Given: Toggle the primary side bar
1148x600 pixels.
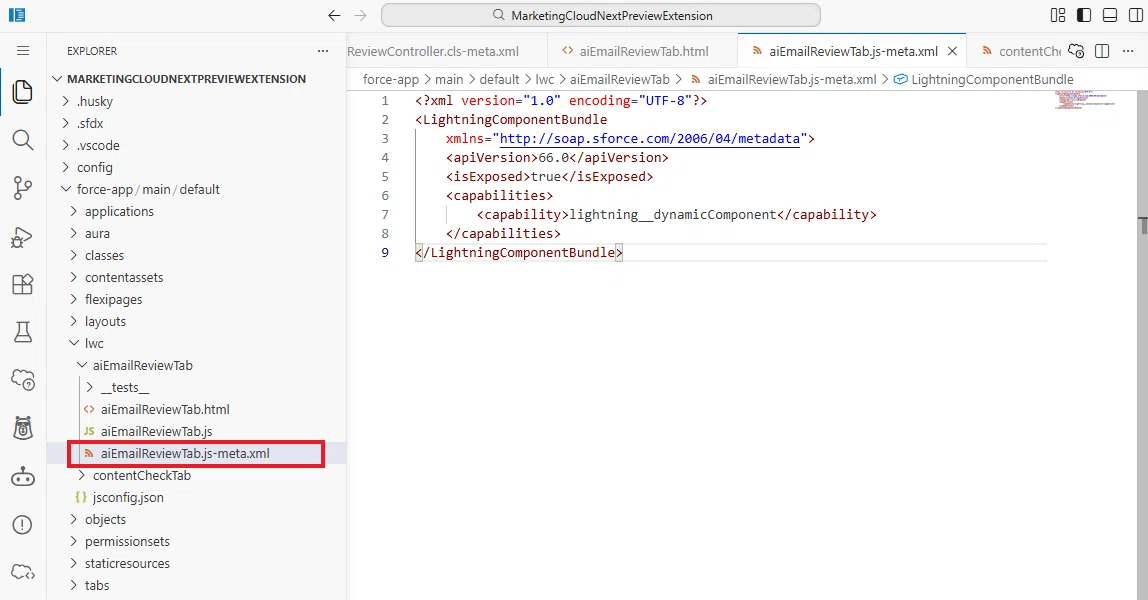Looking at the screenshot, I should [1084, 15].
